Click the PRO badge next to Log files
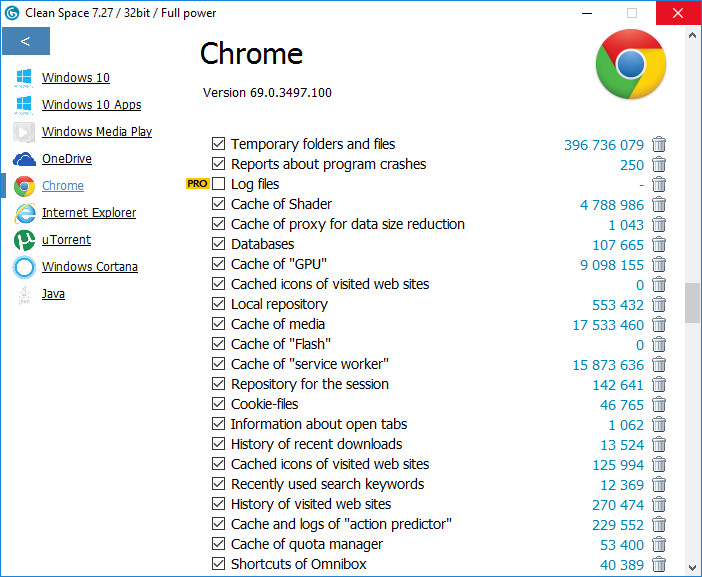Viewport: 702px width, 577px height. [197, 184]
